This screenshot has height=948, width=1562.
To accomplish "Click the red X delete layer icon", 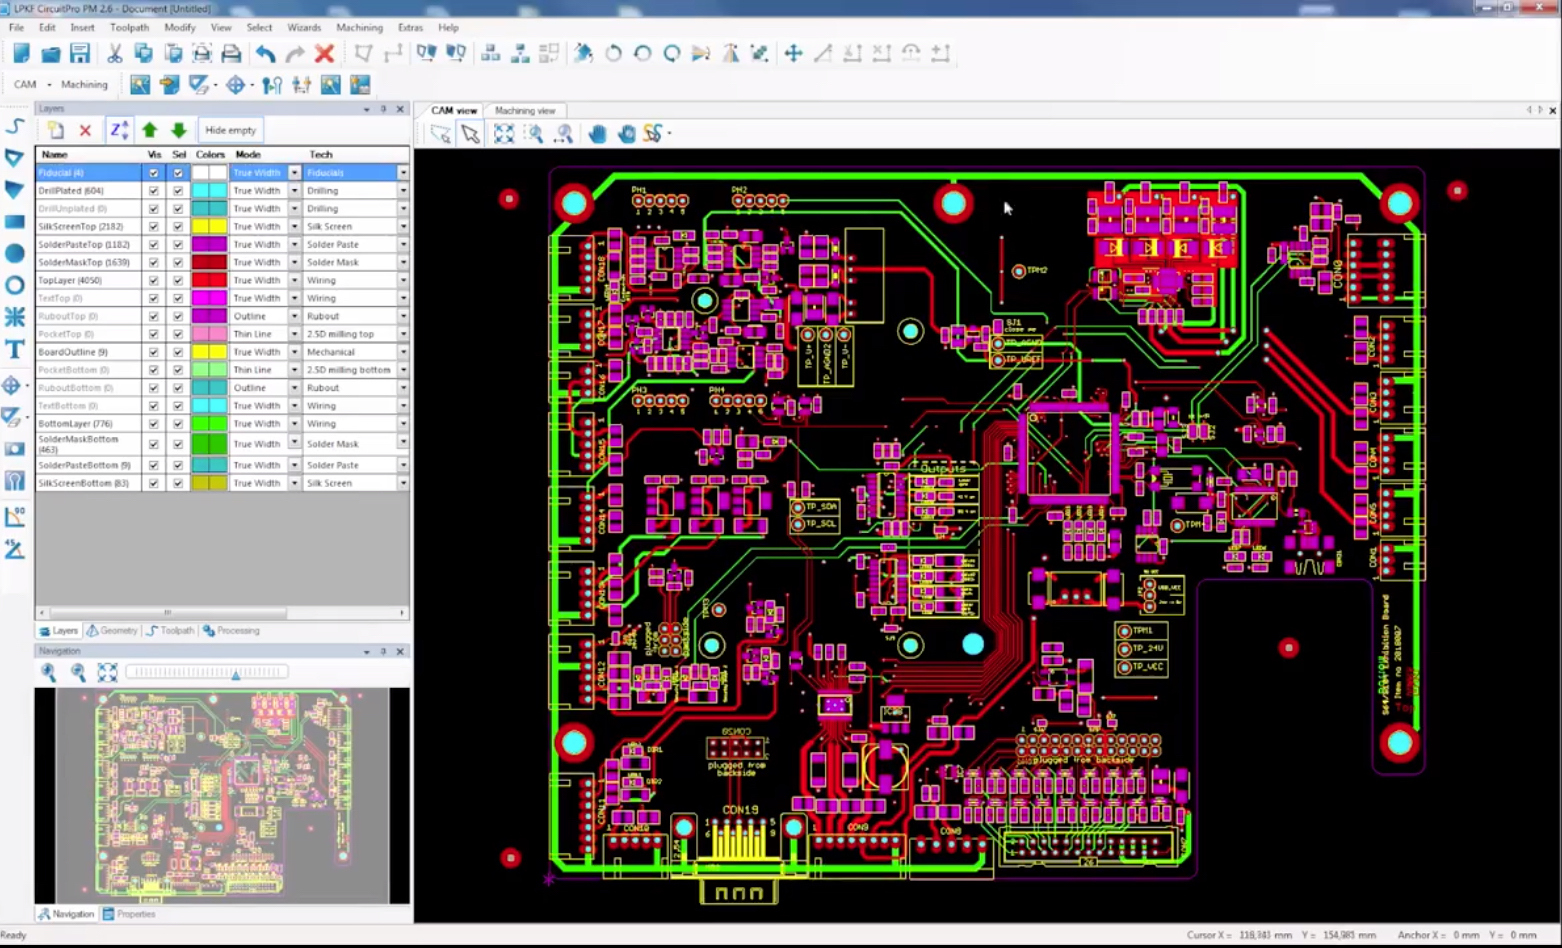I will pyautogui.click(x=85, y=130).
